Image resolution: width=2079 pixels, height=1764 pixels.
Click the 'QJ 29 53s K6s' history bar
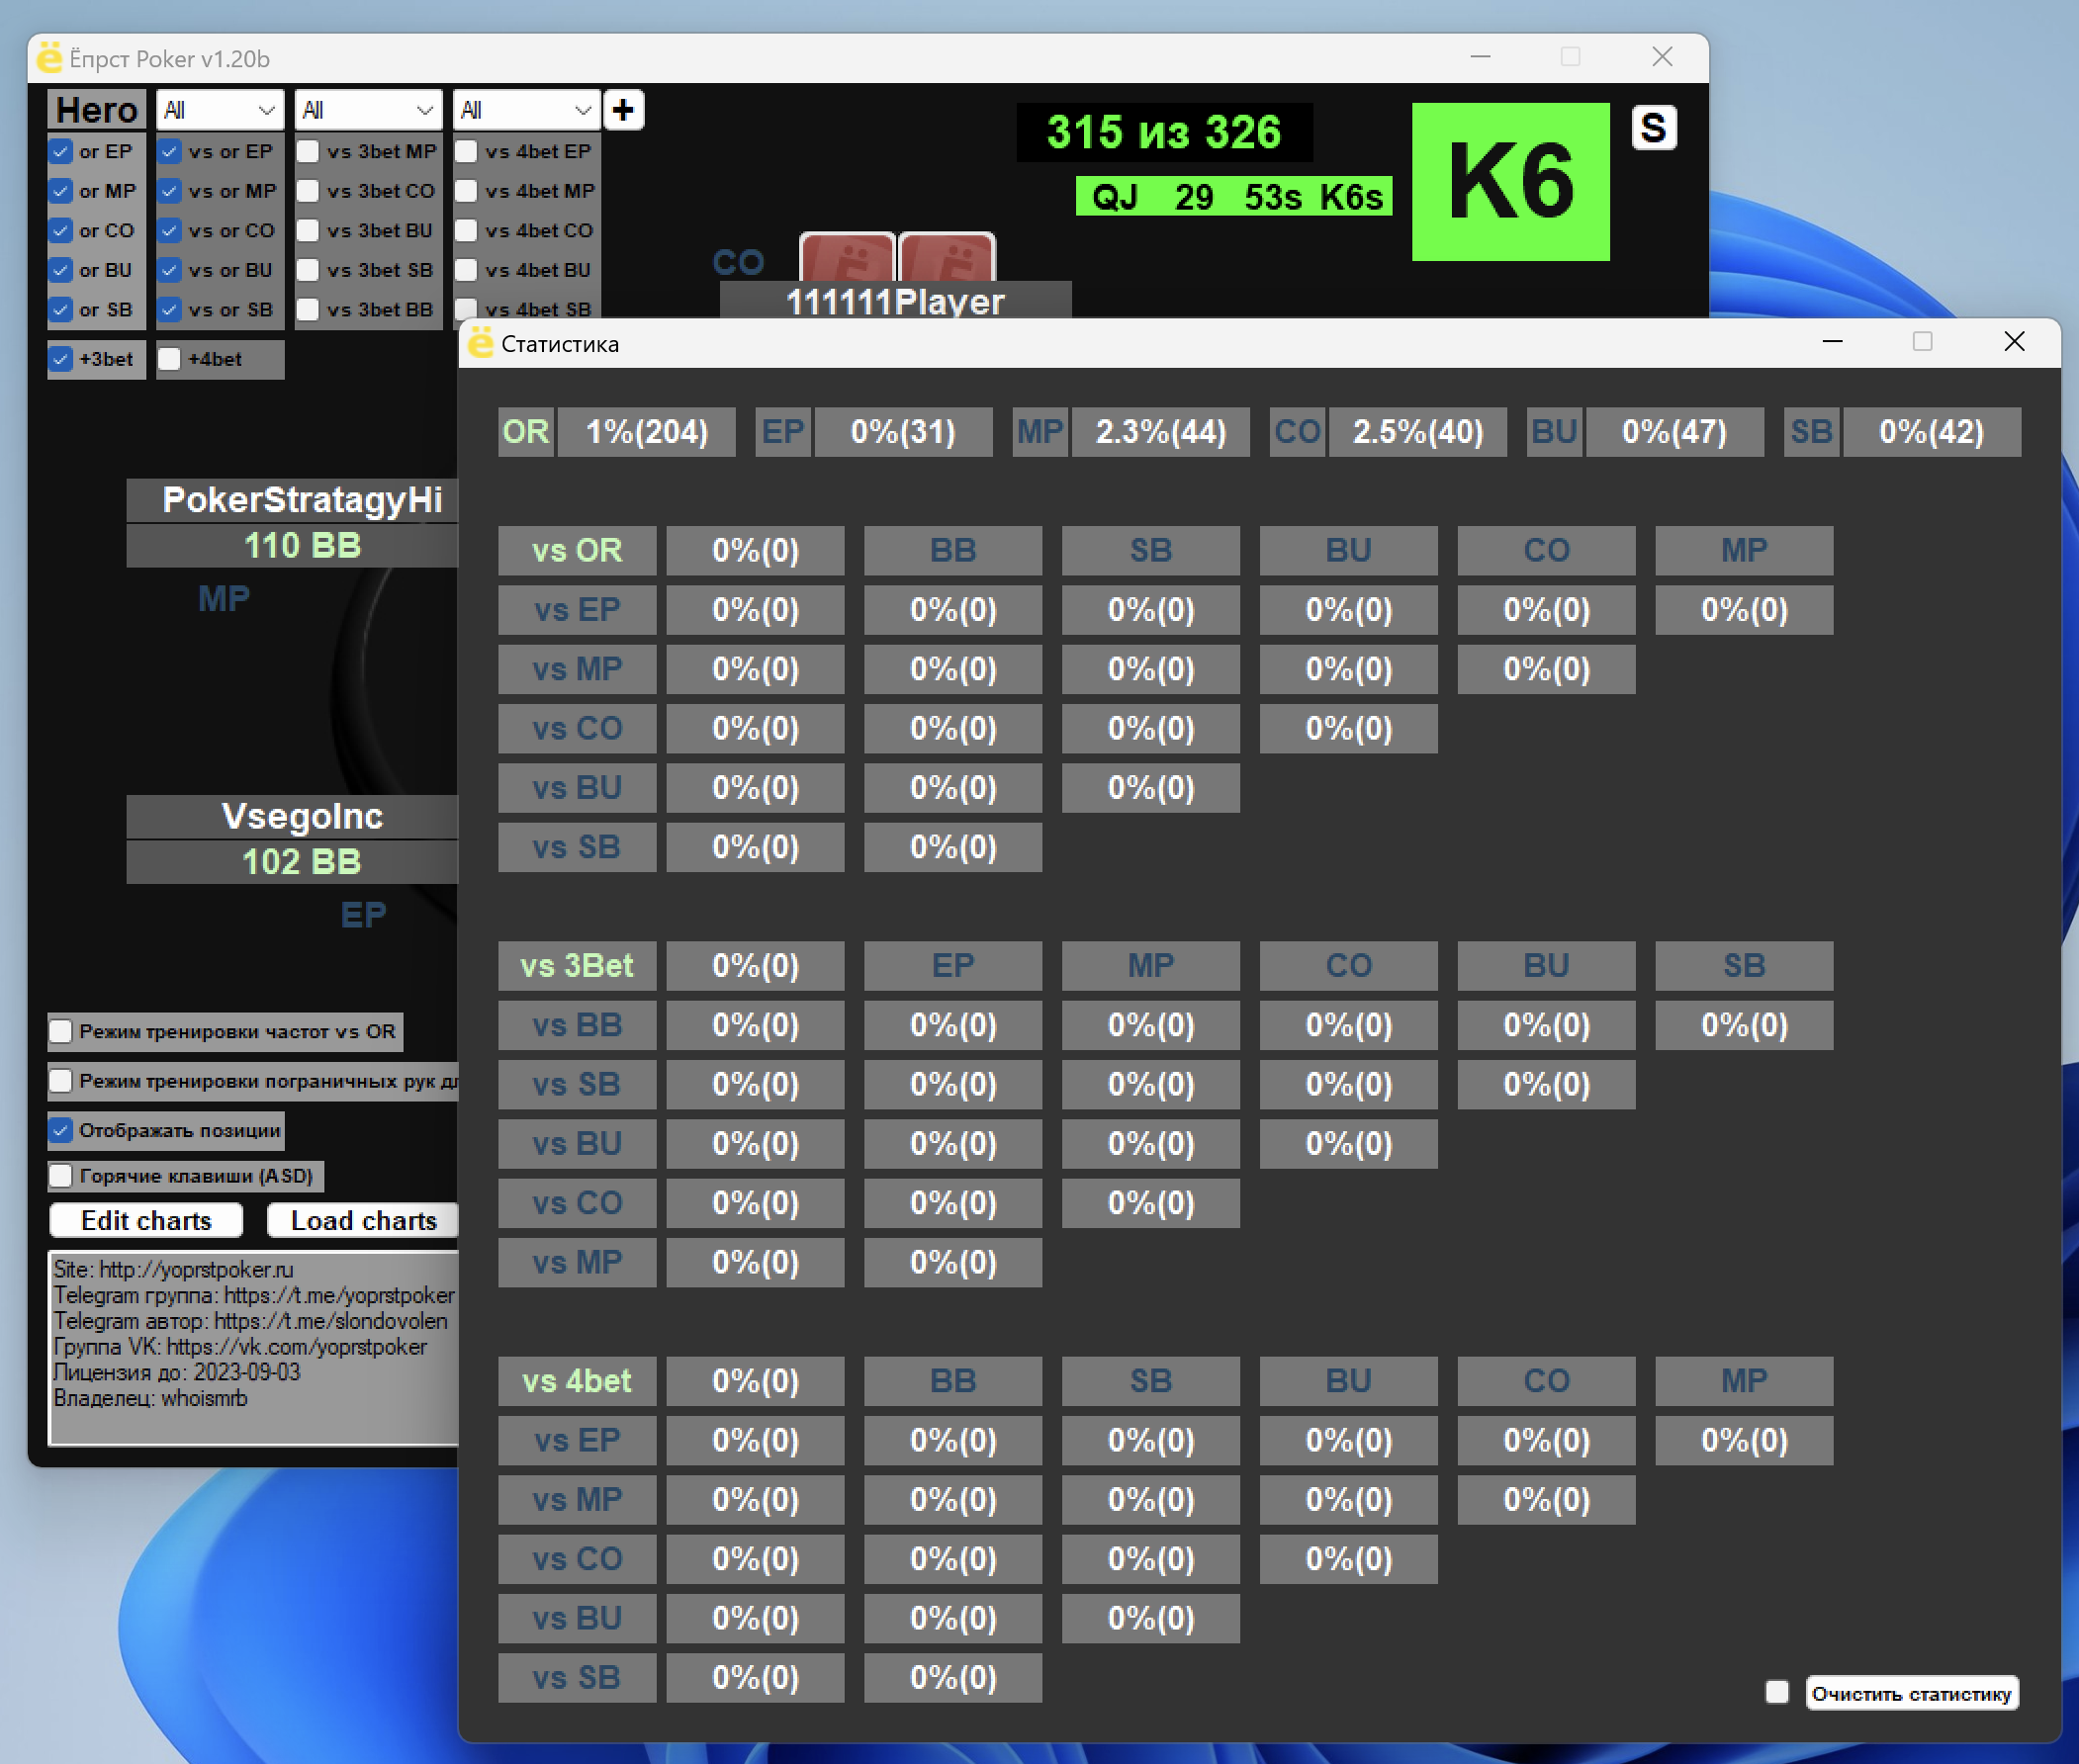(x=1234, y=196)
